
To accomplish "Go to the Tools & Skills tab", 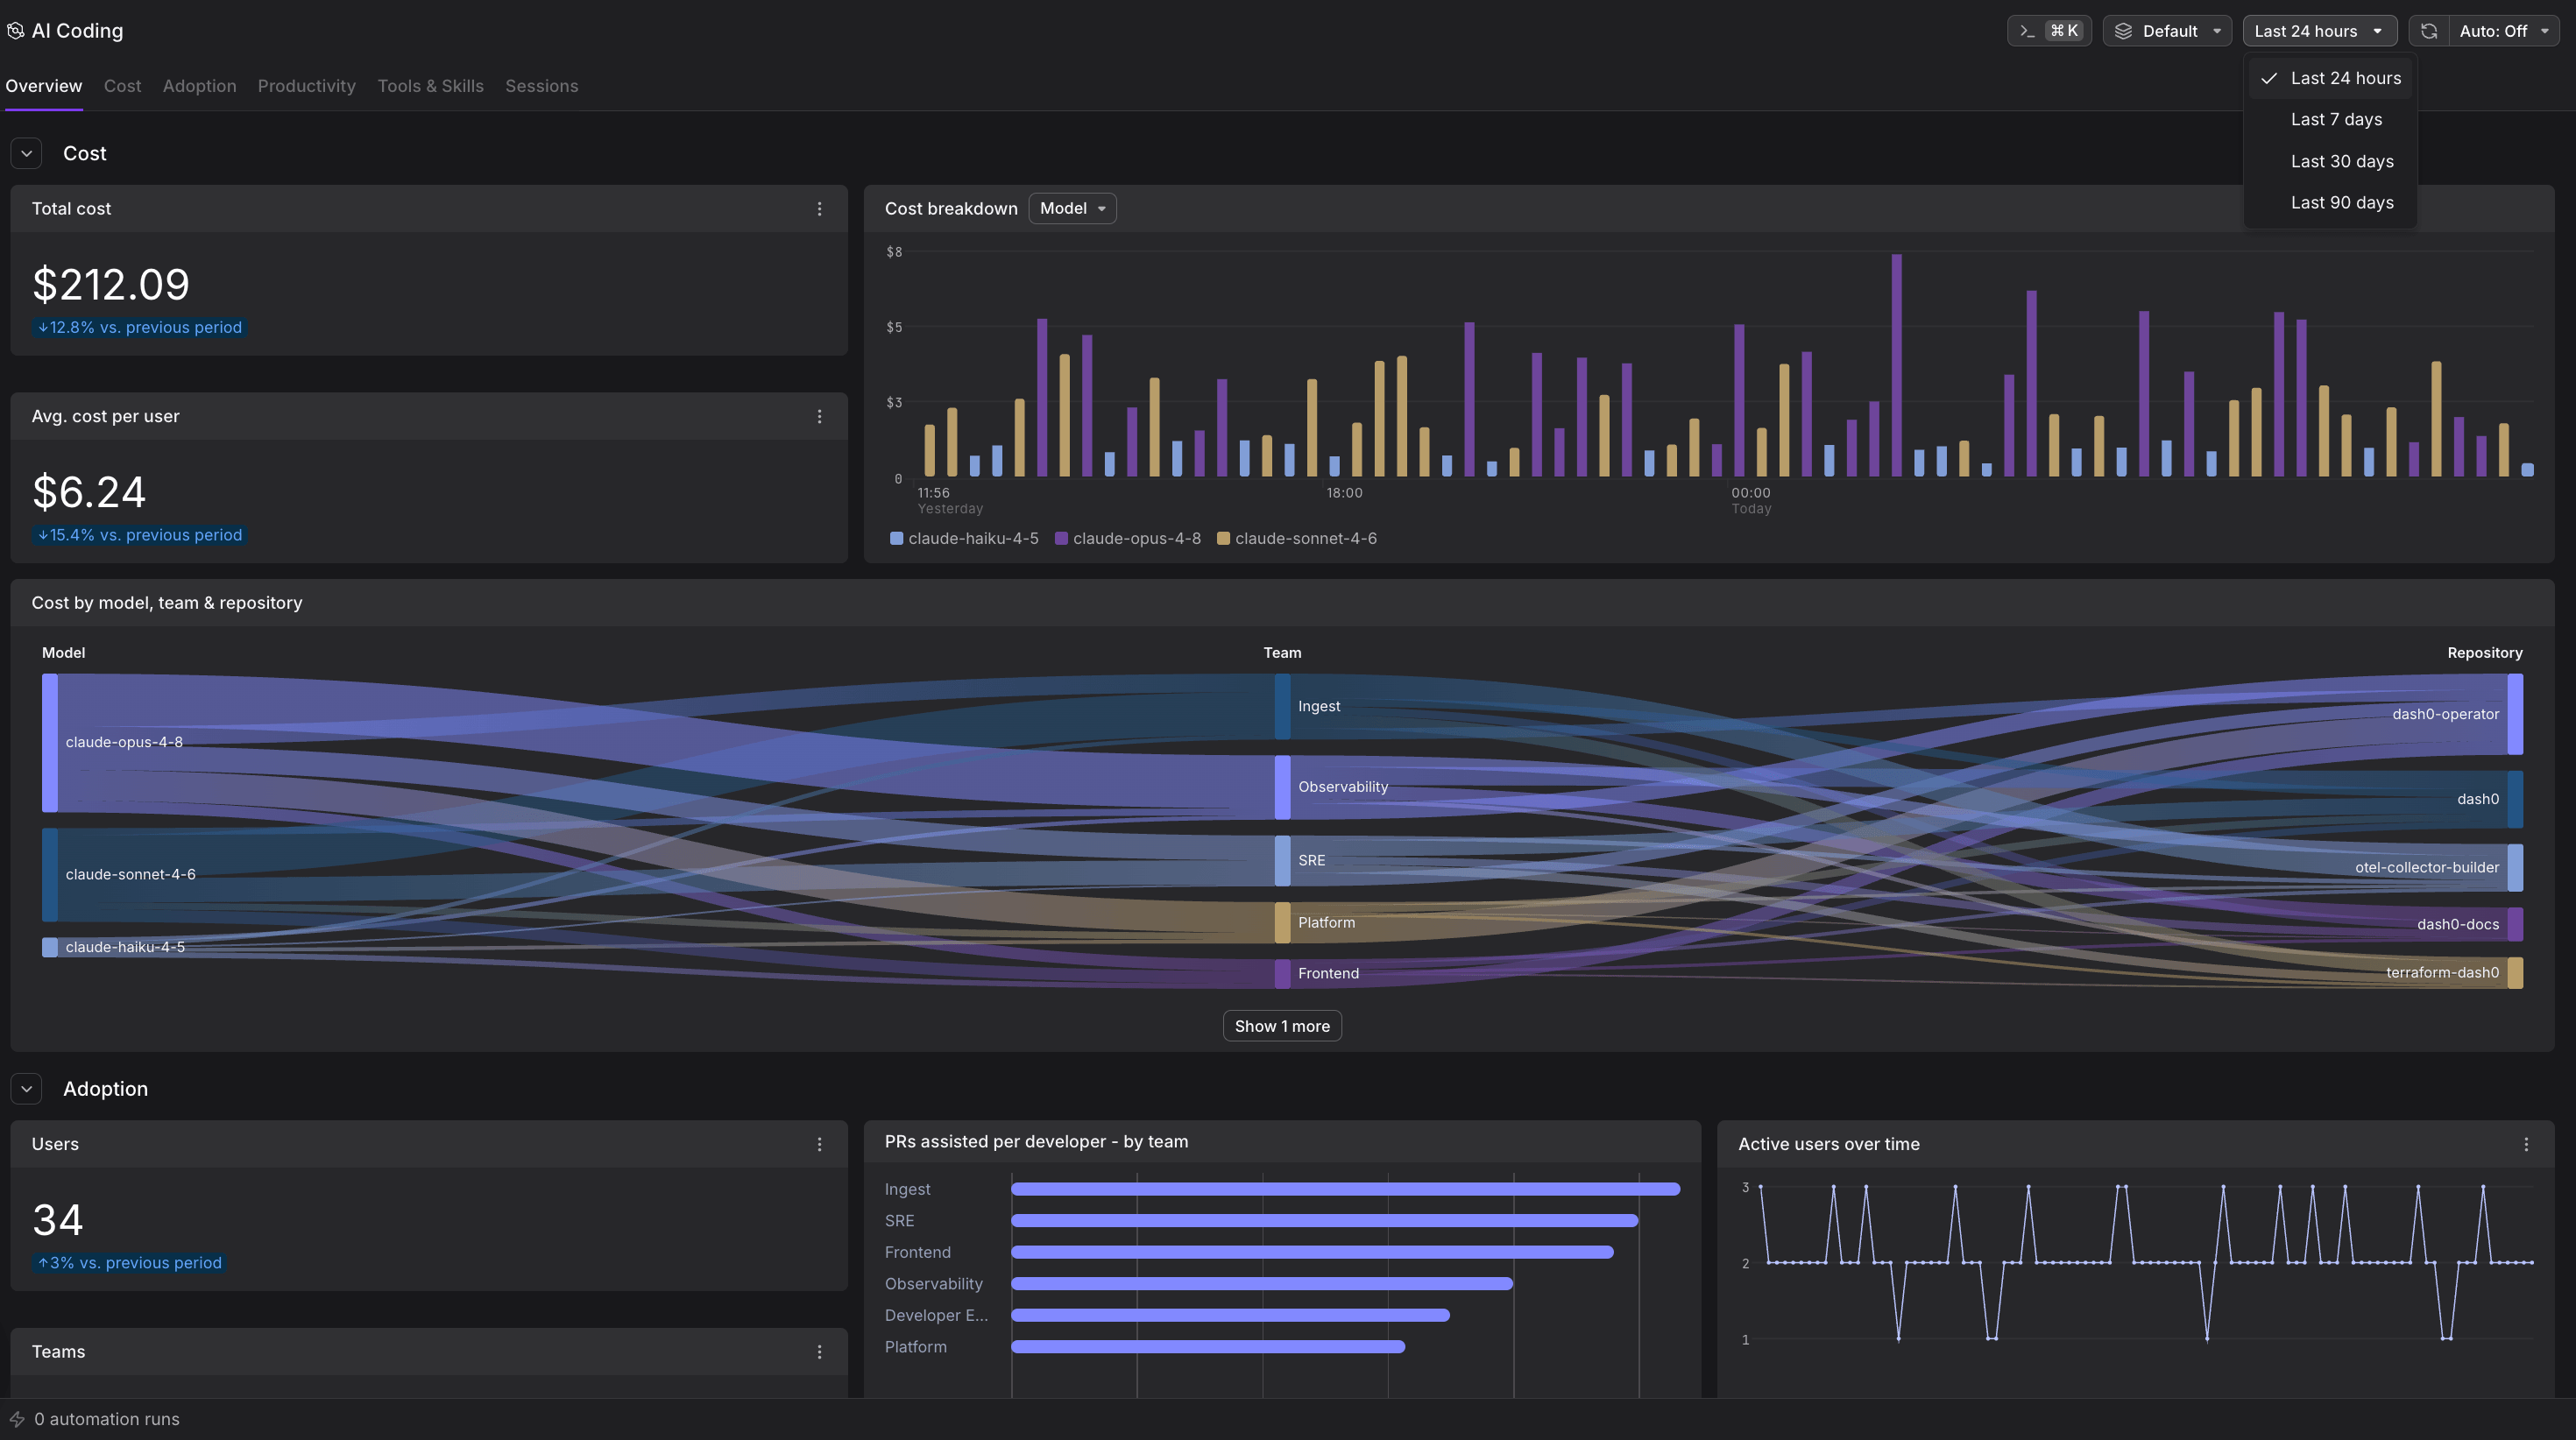I will [431, 86].
